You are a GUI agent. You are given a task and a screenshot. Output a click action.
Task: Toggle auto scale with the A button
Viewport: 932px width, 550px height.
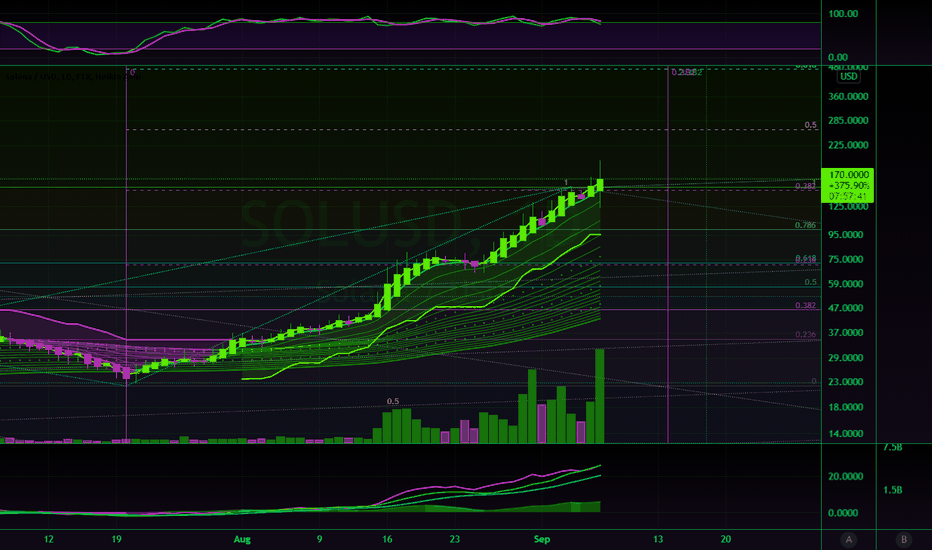[849, 539]
